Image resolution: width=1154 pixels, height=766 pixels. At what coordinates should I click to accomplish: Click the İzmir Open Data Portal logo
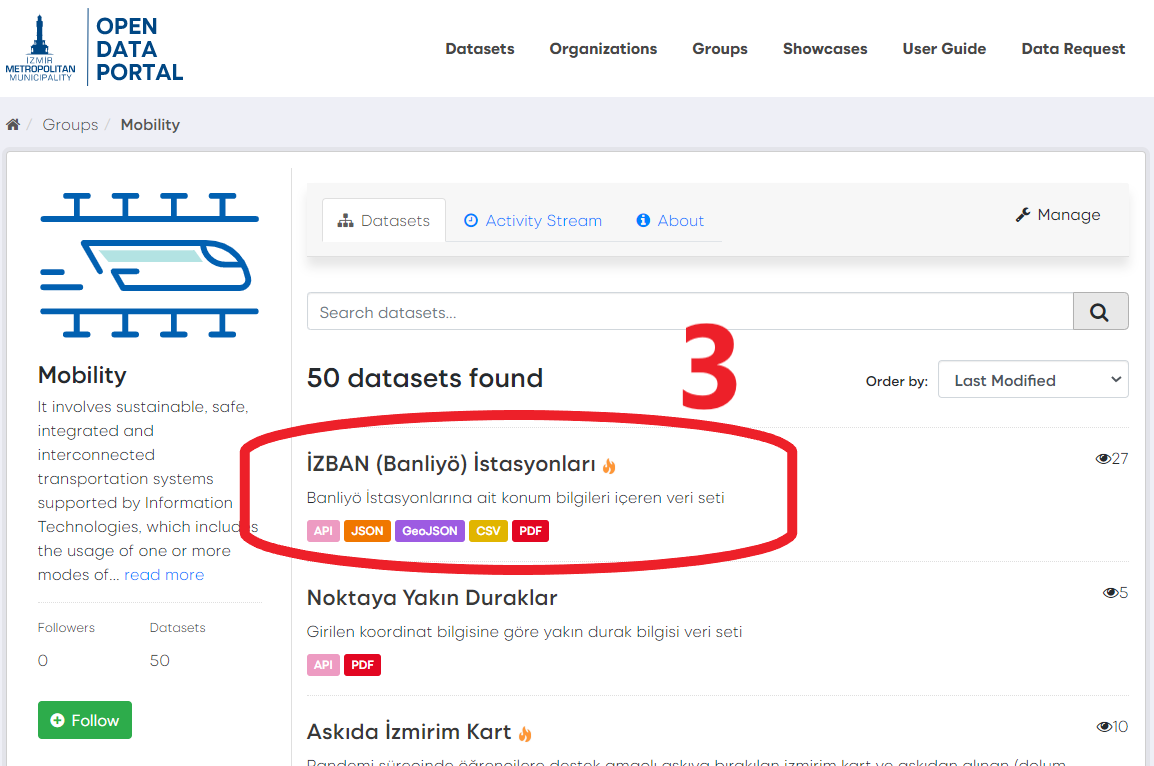coord(95,47)
